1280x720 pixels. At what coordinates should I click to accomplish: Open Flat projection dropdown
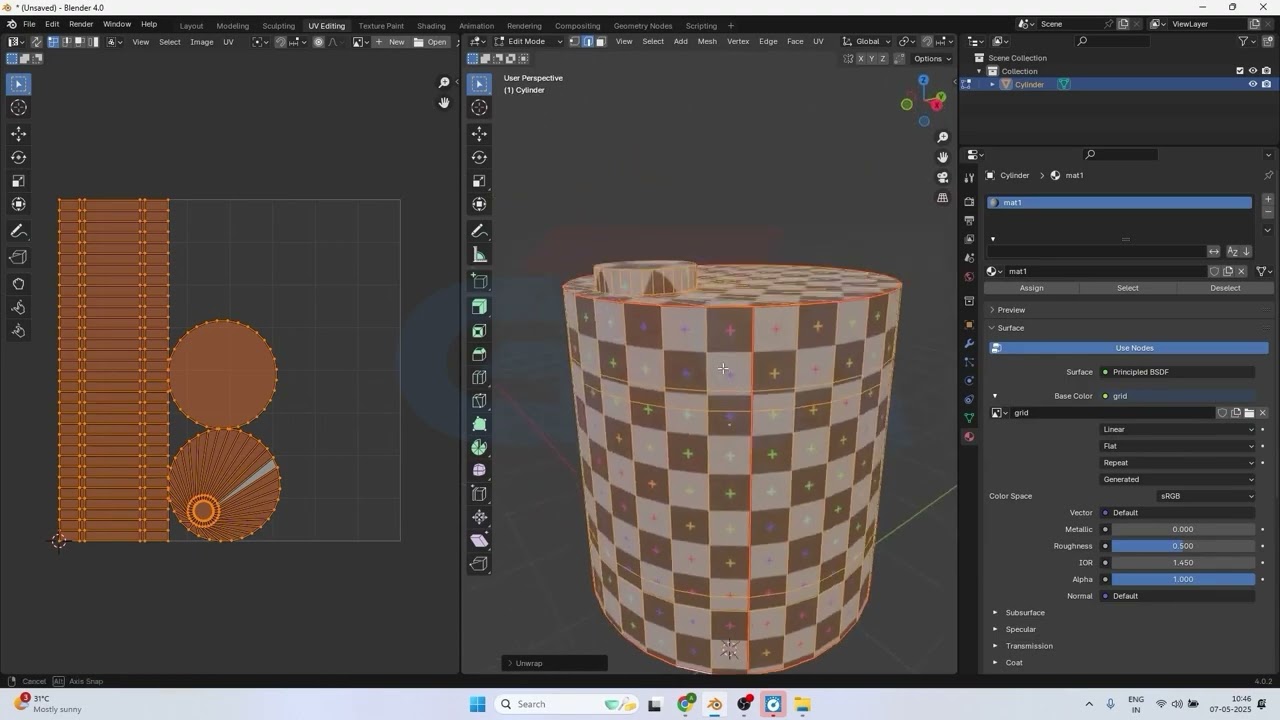pos(1178,446)
